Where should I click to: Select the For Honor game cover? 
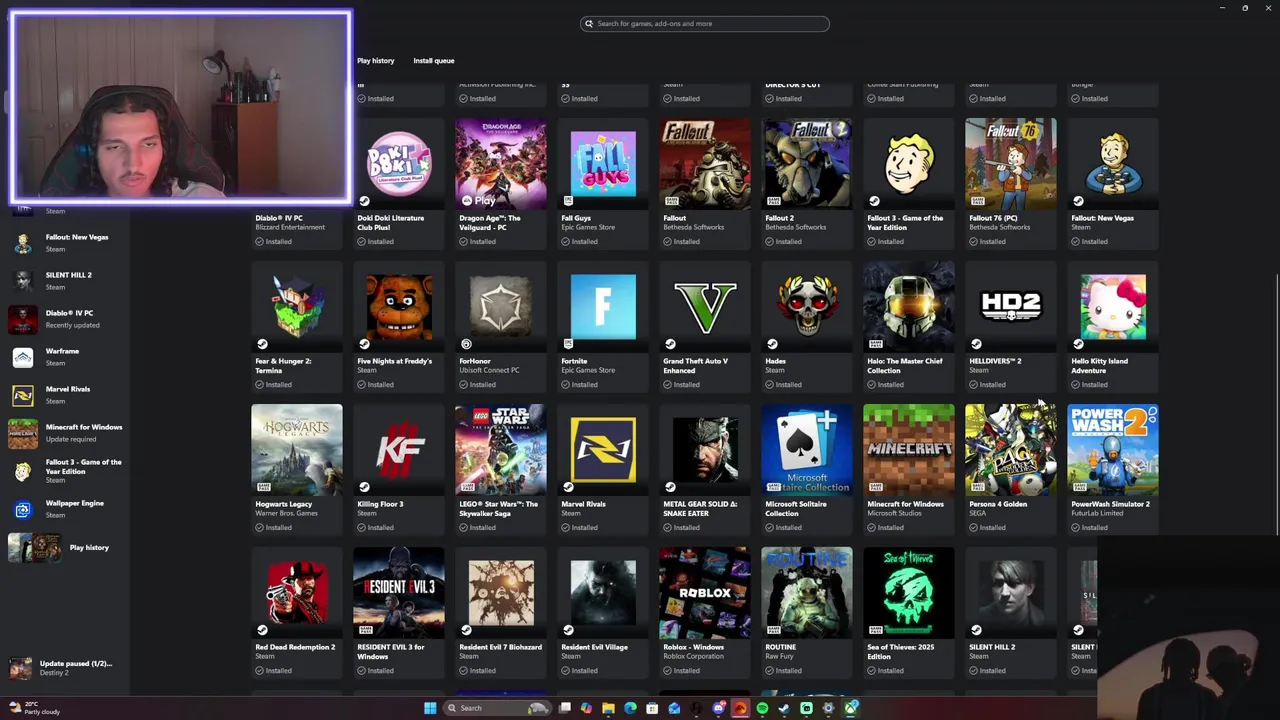pyautogui.click(x=501, y=307)
